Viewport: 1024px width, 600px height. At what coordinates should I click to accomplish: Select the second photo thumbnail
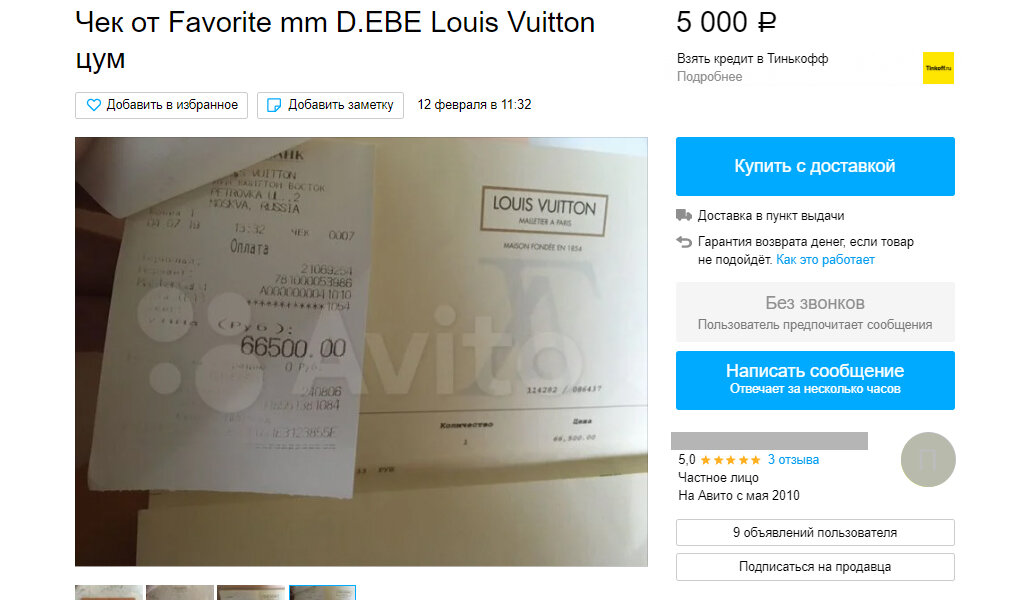click(180, 593)
